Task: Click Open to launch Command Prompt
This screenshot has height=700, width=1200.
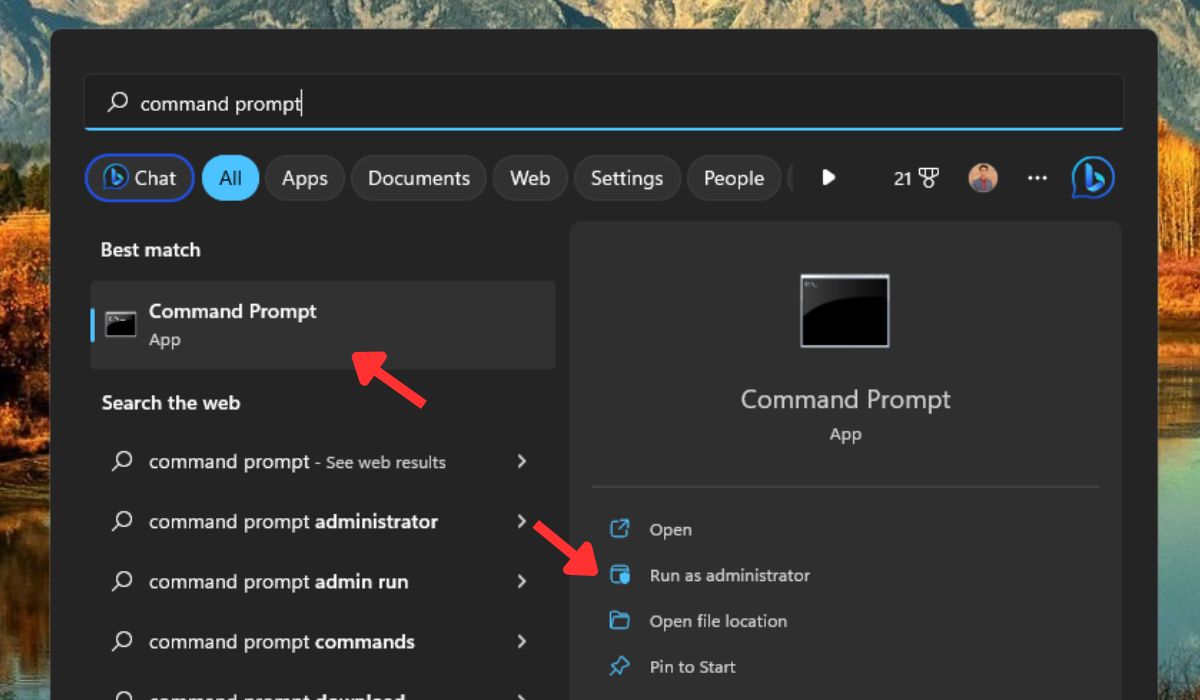Action: tap(670, 529)
